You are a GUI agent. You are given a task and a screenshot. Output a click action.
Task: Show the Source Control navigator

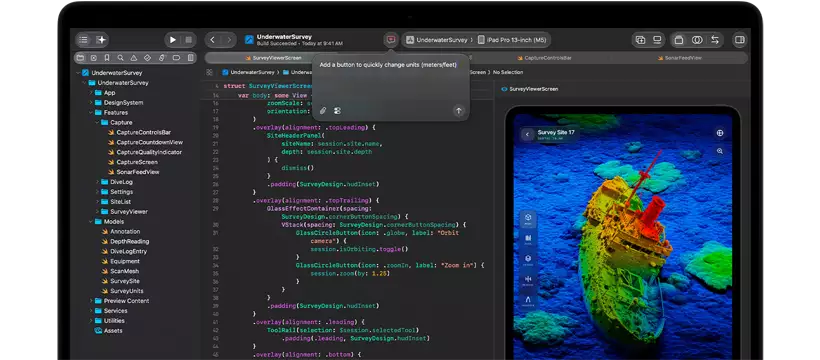click(94, 58)
